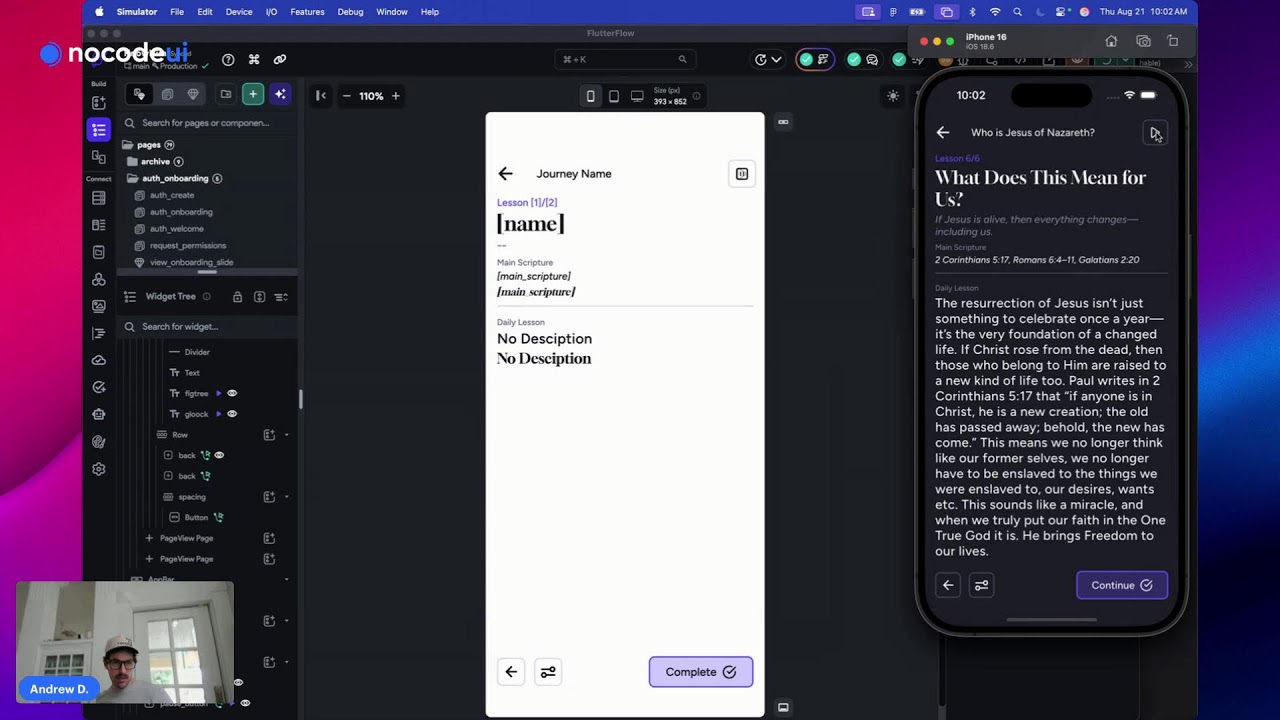Image resolution: width=1280 pixels, height=720 pixels.
Task: Open the keyboard shortcuts command icon
Action: coord(254,60)
